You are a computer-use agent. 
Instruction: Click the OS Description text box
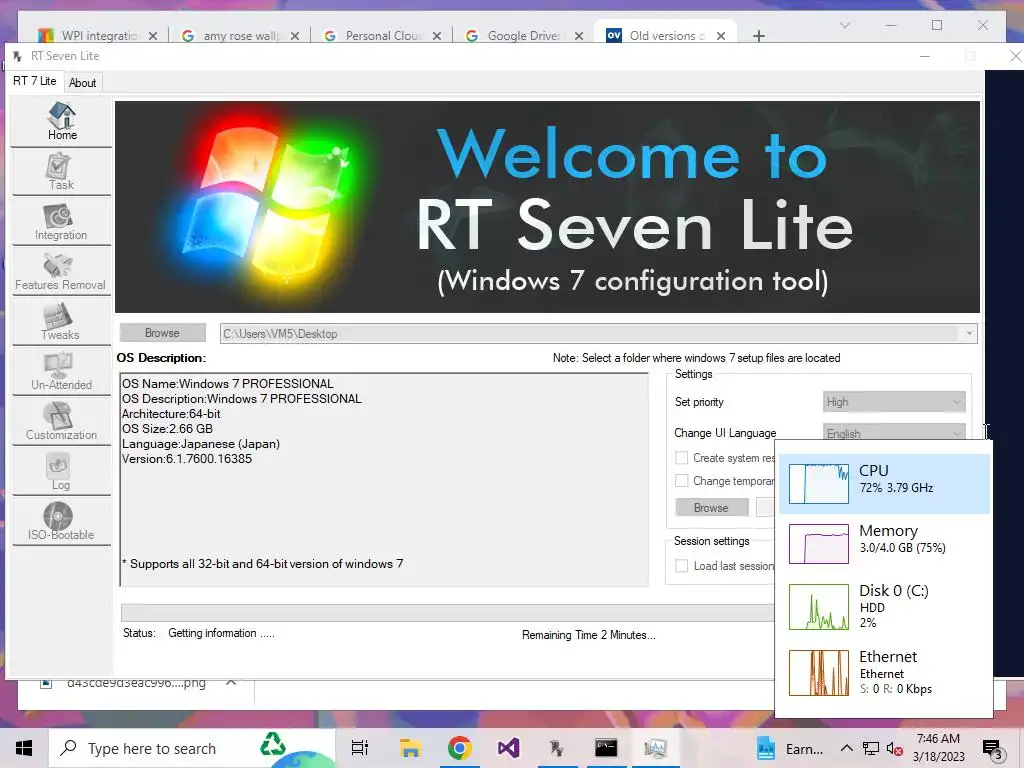coord(384,479)
